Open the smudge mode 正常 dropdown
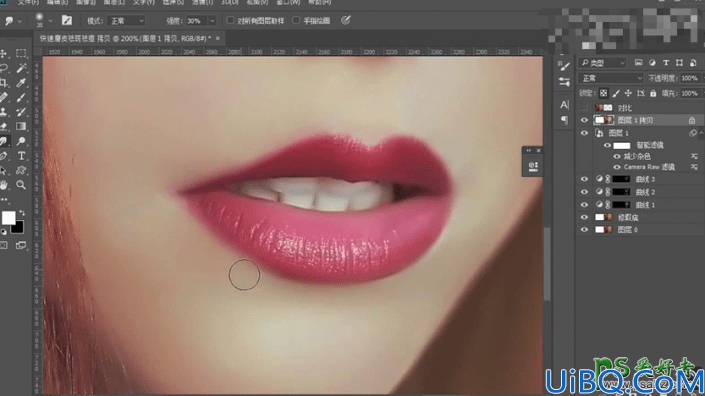 pos(127,21)
